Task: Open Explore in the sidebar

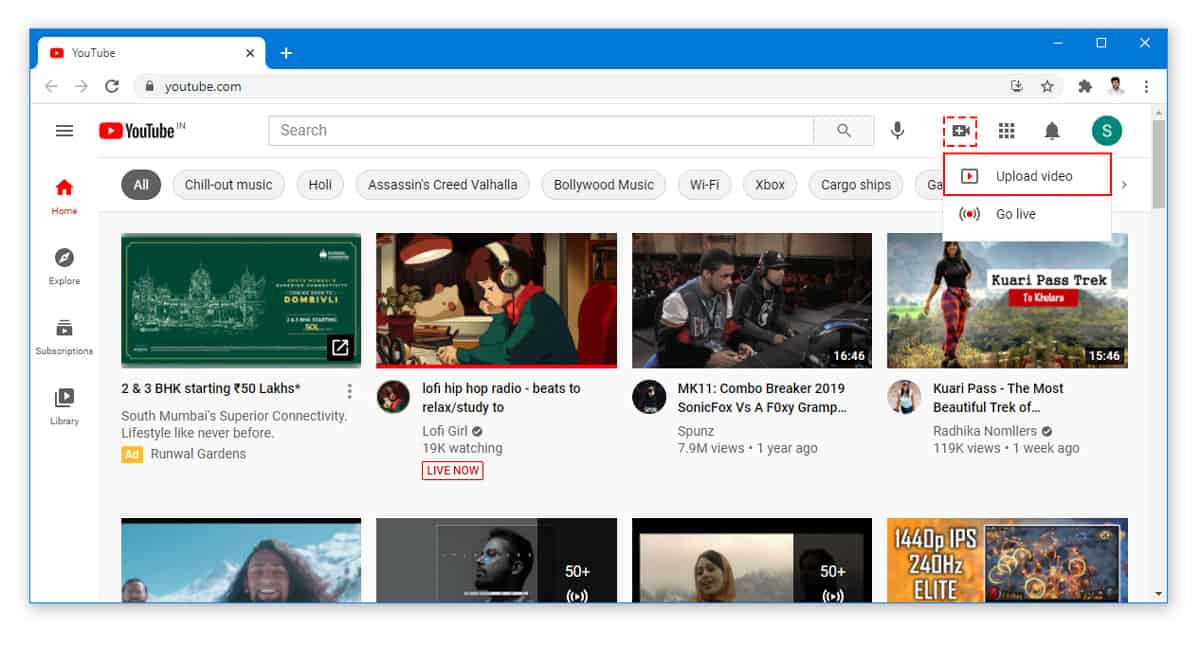Action: point(64,266)
